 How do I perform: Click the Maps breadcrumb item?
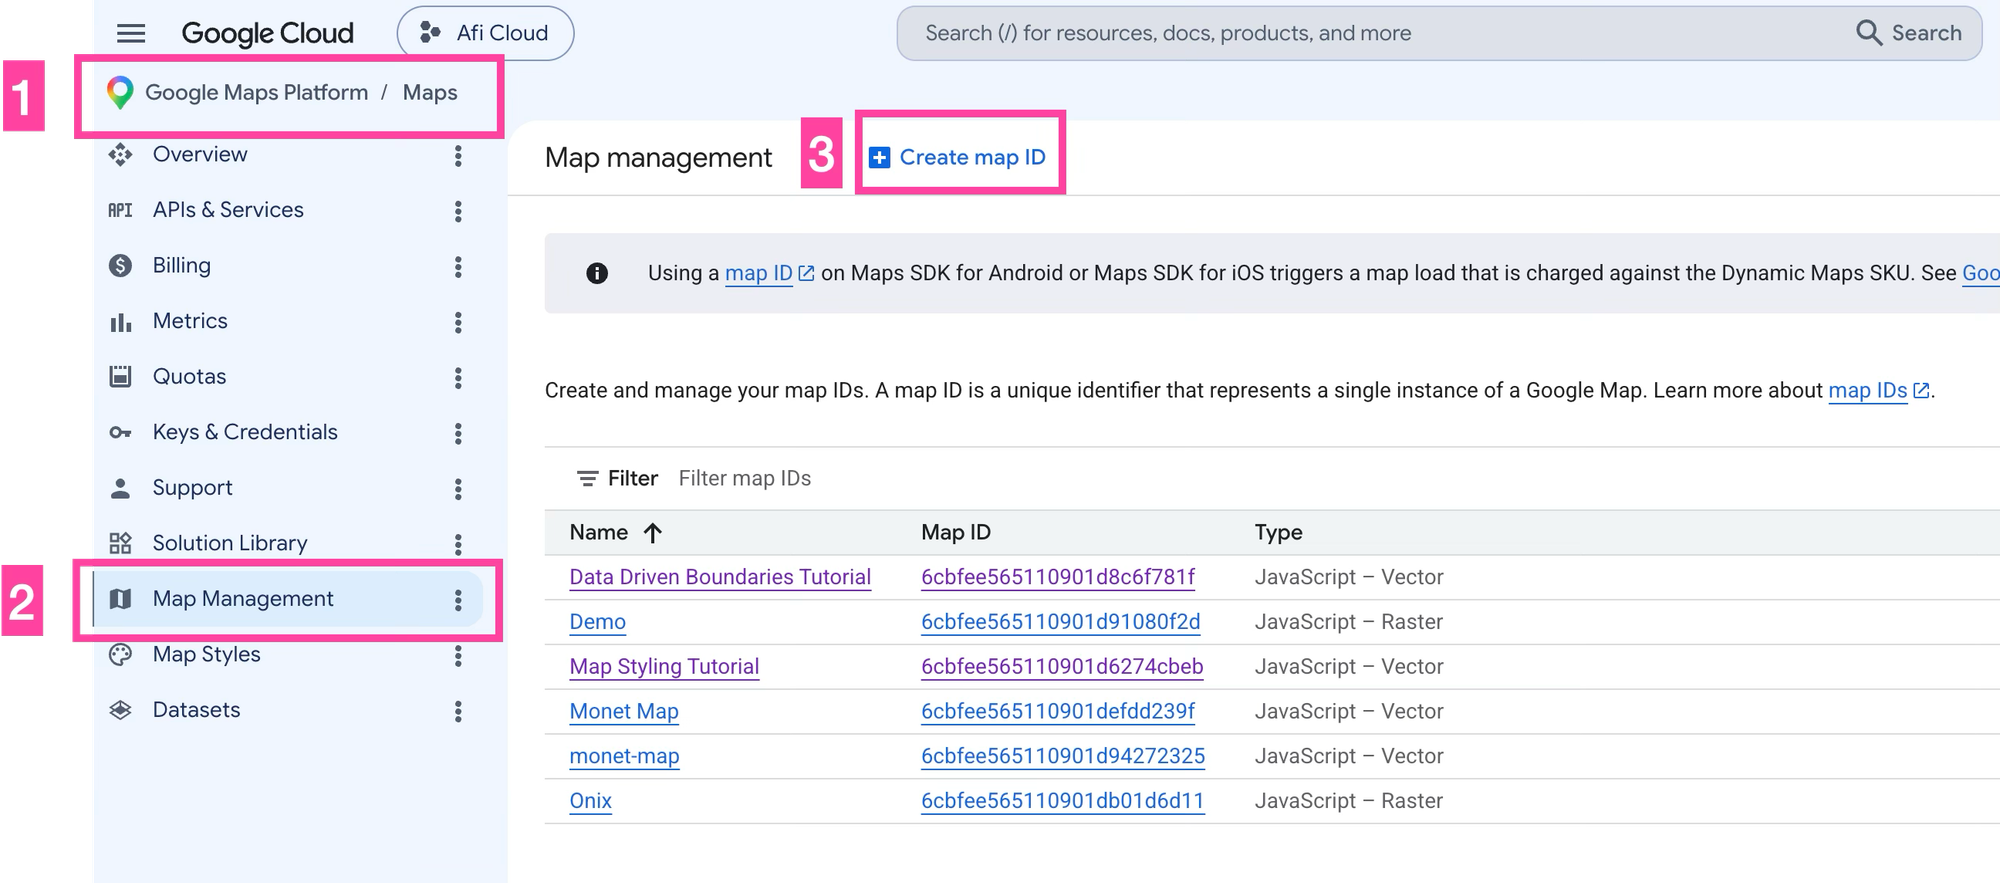point(430,92)
